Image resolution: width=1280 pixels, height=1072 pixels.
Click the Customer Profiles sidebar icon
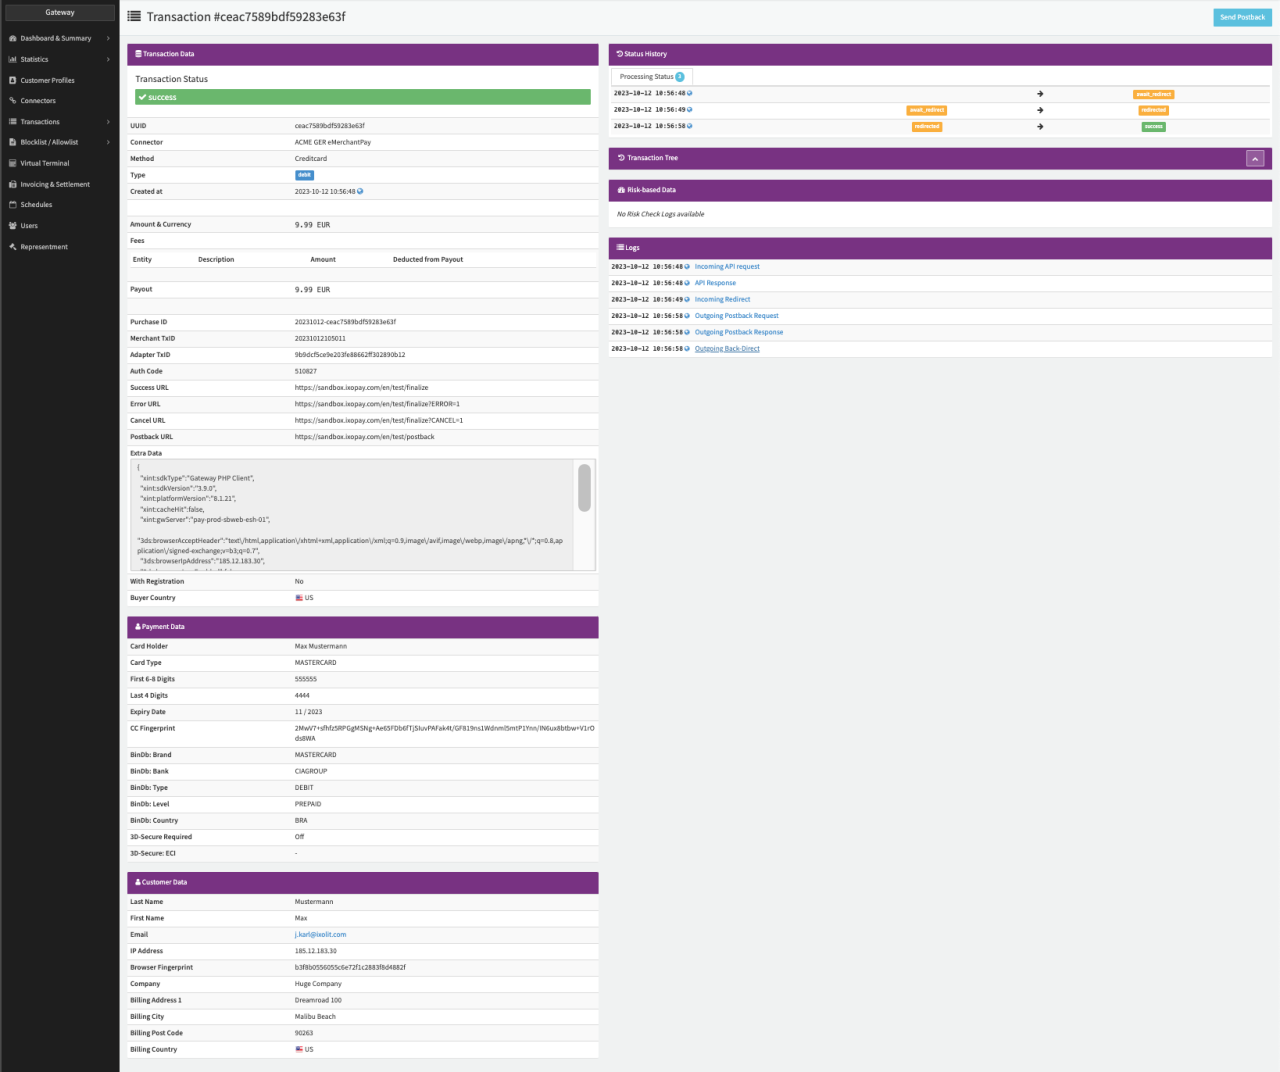click(x=12, y=80)
